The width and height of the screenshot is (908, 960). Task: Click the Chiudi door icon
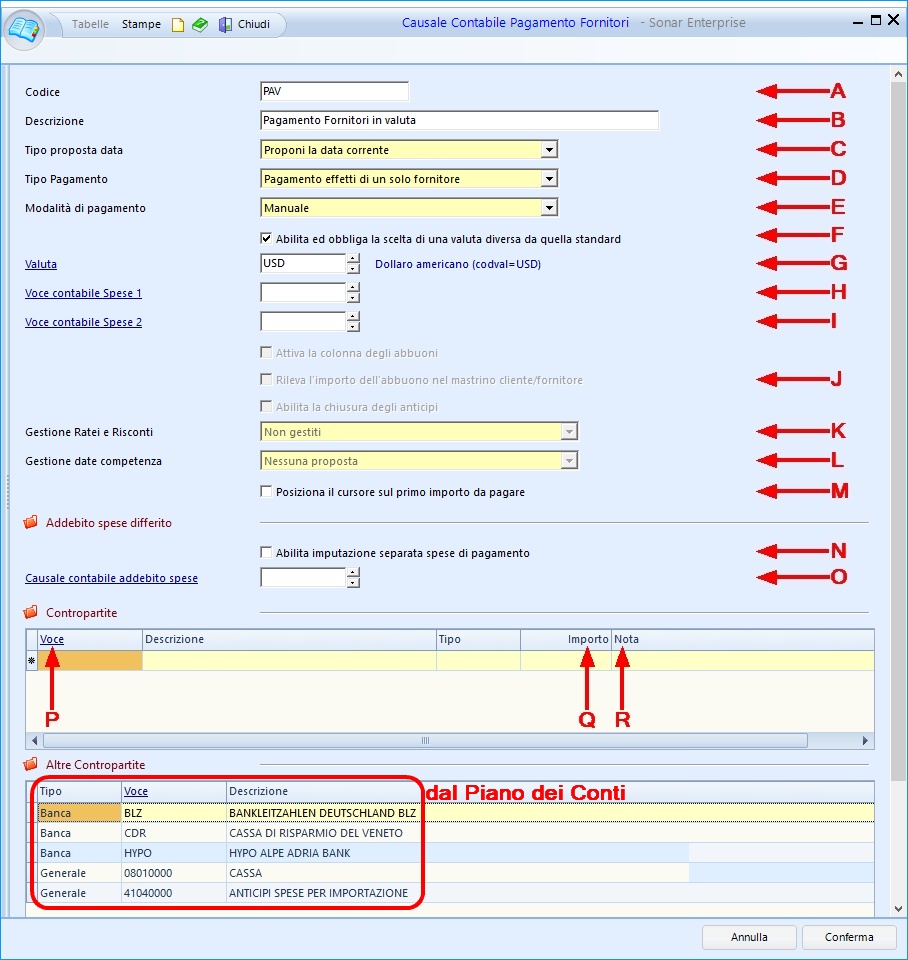click(x=225, y=25)
